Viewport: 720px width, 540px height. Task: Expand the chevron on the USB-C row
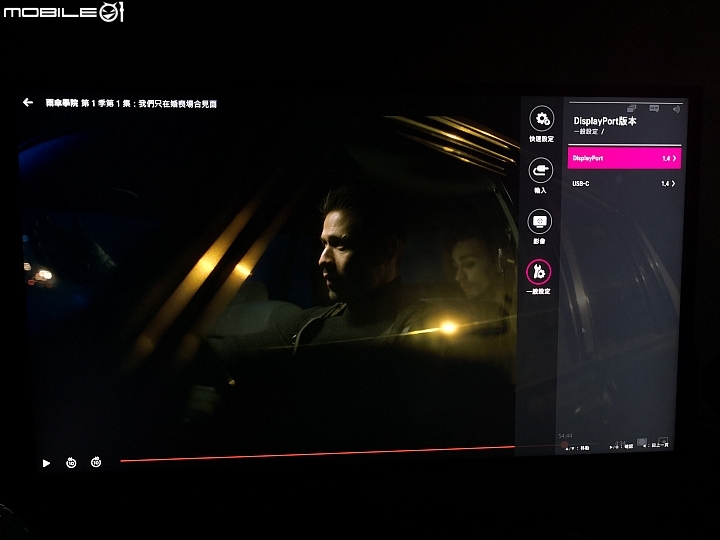pos(673,184)
